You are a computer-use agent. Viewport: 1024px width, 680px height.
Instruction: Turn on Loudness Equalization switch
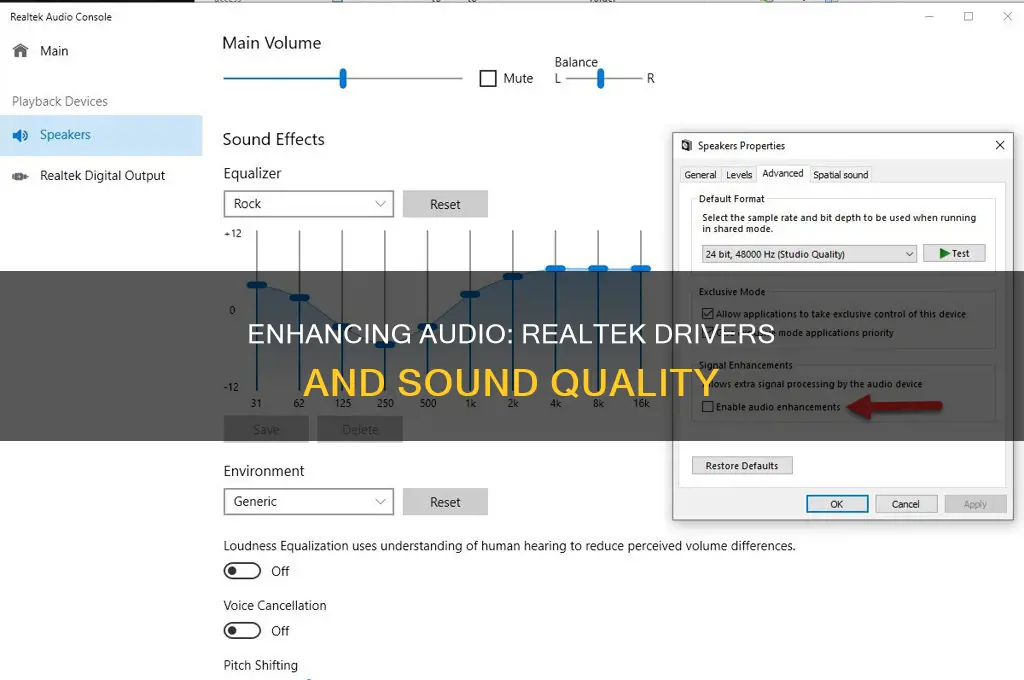click(242, 571)
